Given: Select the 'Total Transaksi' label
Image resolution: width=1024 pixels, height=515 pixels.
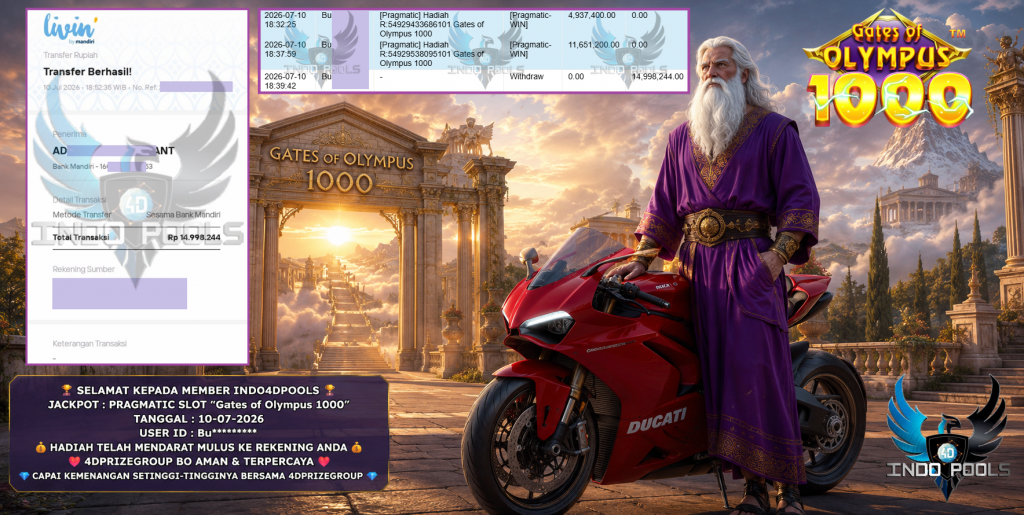Looking at the screenshot, I should pos(80,238).
